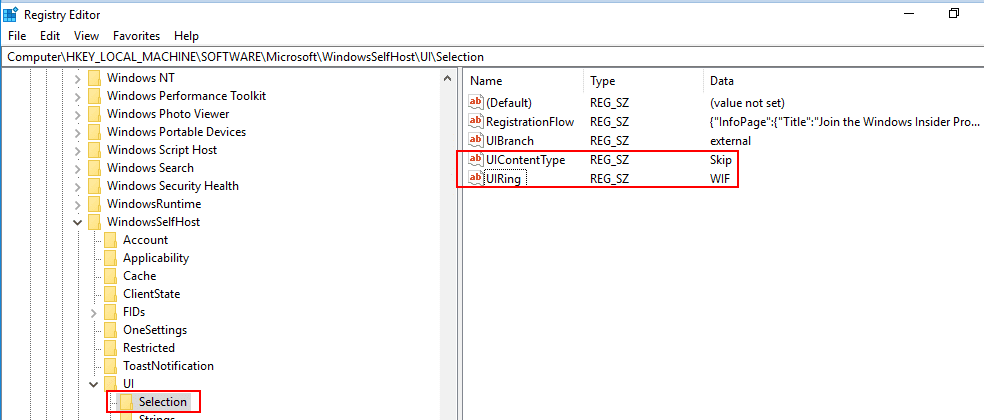
Task: Select the Selection folder icon
Action: tap(127, 402)
